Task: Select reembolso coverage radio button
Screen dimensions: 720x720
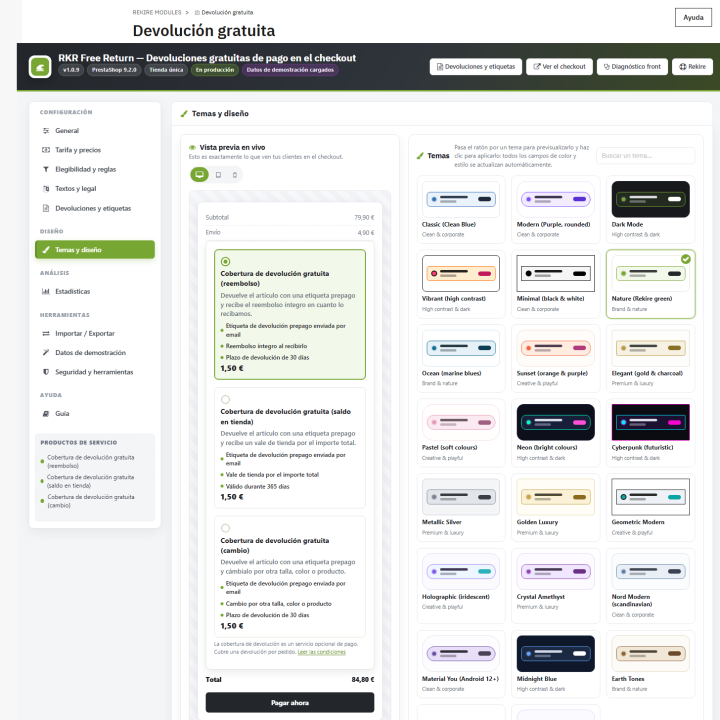Action: point(225,262)
